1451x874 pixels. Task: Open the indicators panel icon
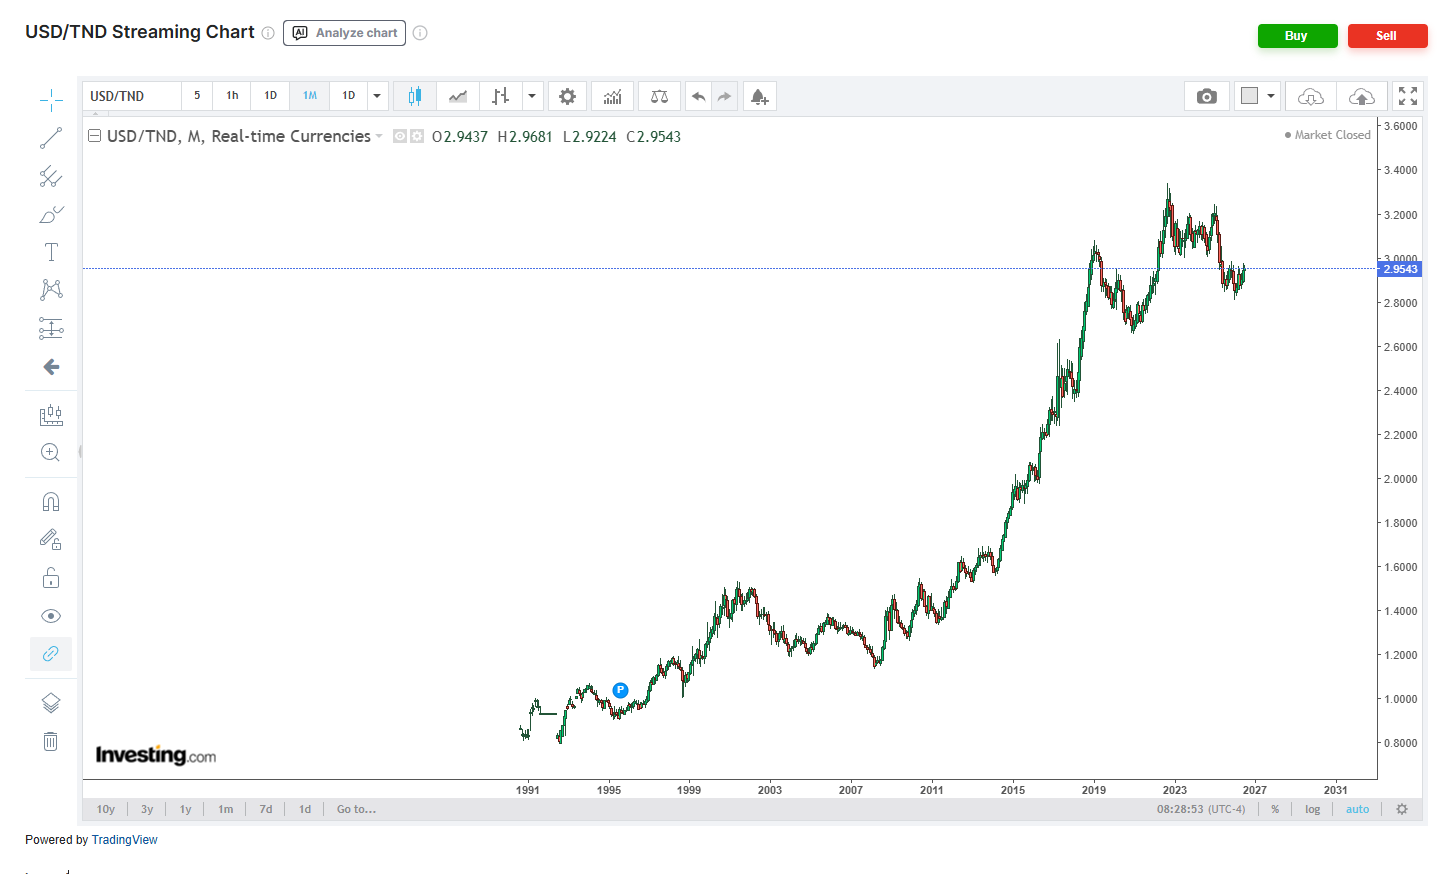[x=612, y=96]
